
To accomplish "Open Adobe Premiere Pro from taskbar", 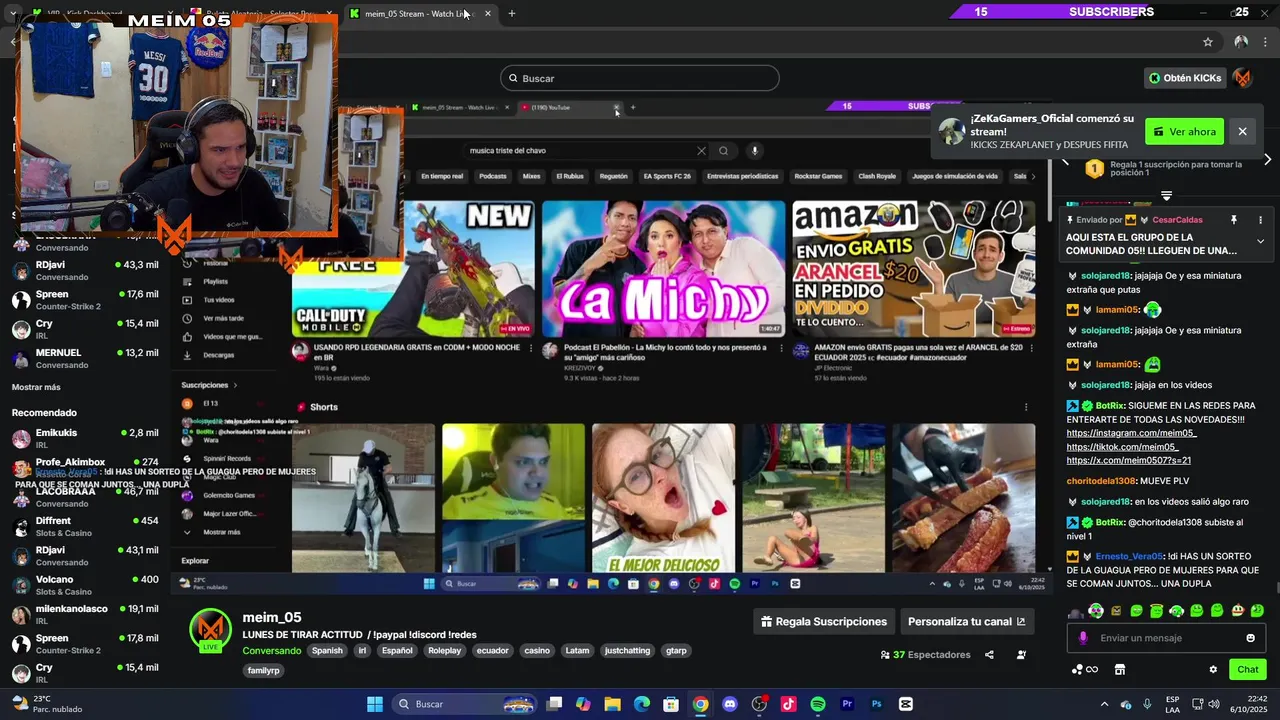I will pos(847,704).
